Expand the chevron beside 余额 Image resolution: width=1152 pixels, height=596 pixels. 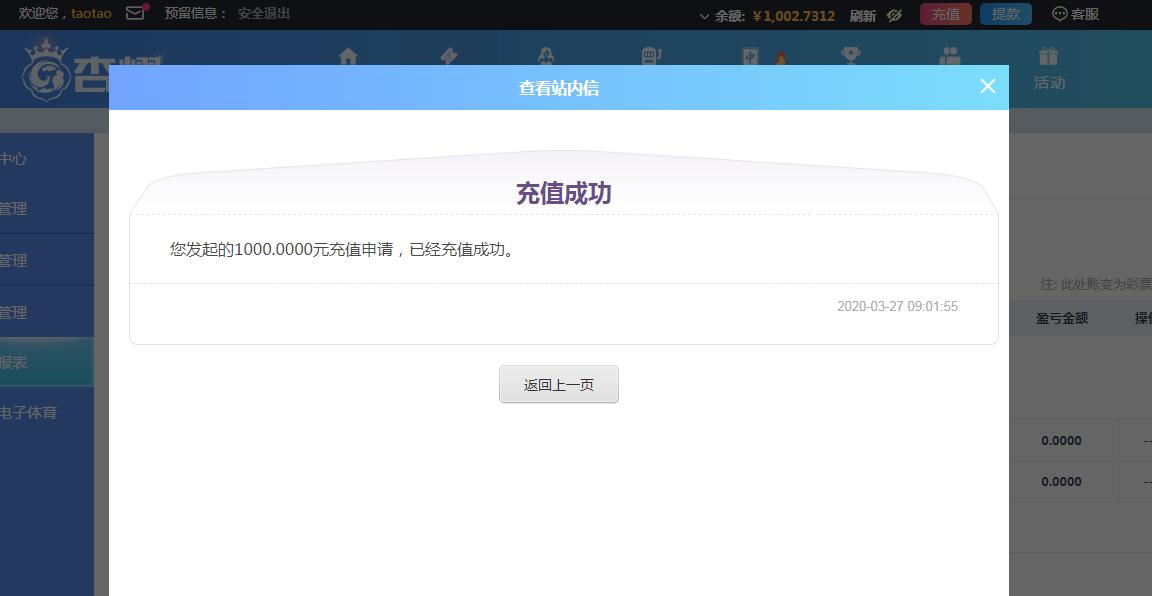pos(704,16)
